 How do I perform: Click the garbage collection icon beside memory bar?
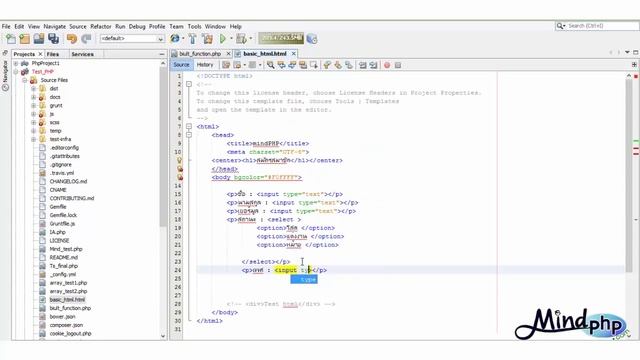312,39
